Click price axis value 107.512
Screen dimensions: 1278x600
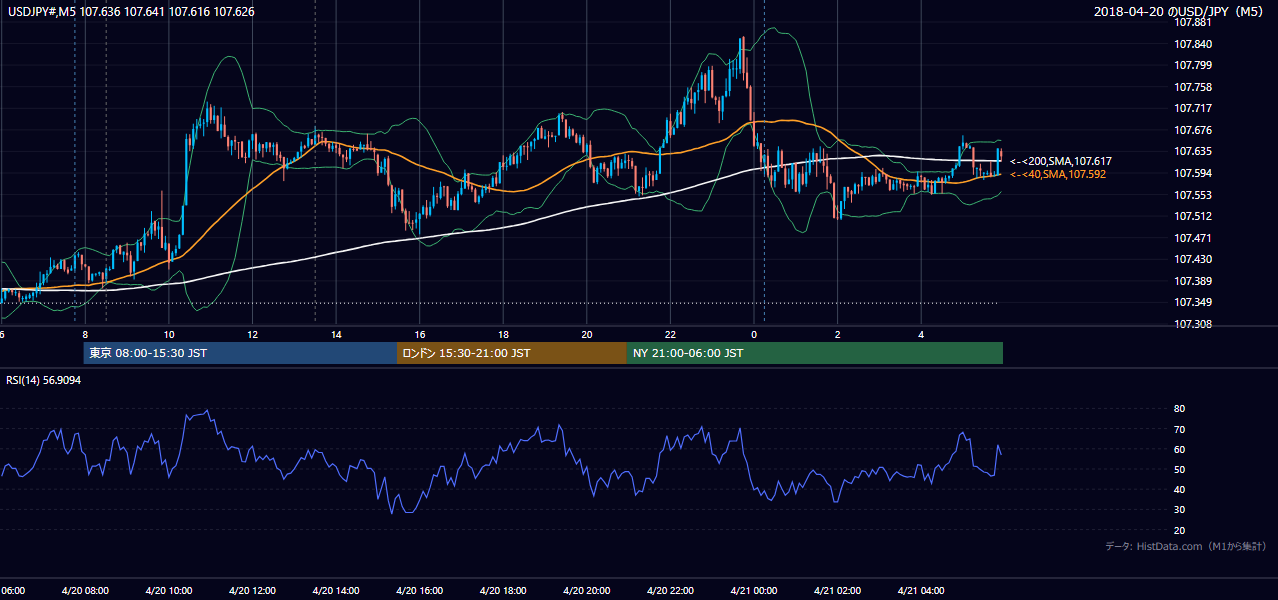1195,216
